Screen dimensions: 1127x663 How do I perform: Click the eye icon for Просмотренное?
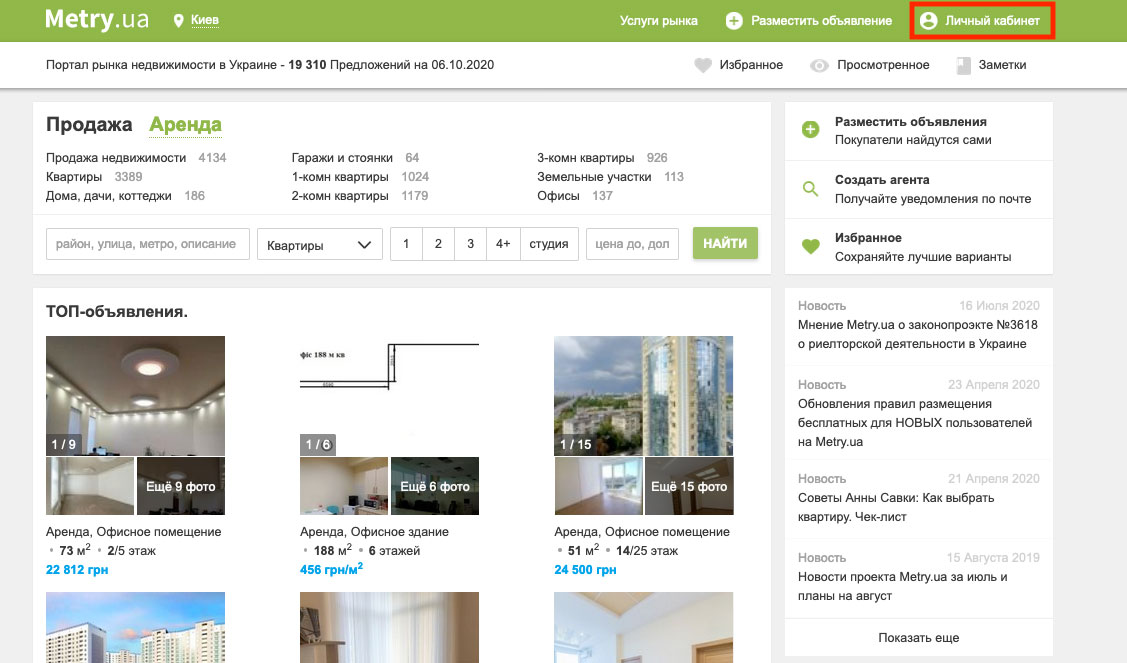[820, 66]
